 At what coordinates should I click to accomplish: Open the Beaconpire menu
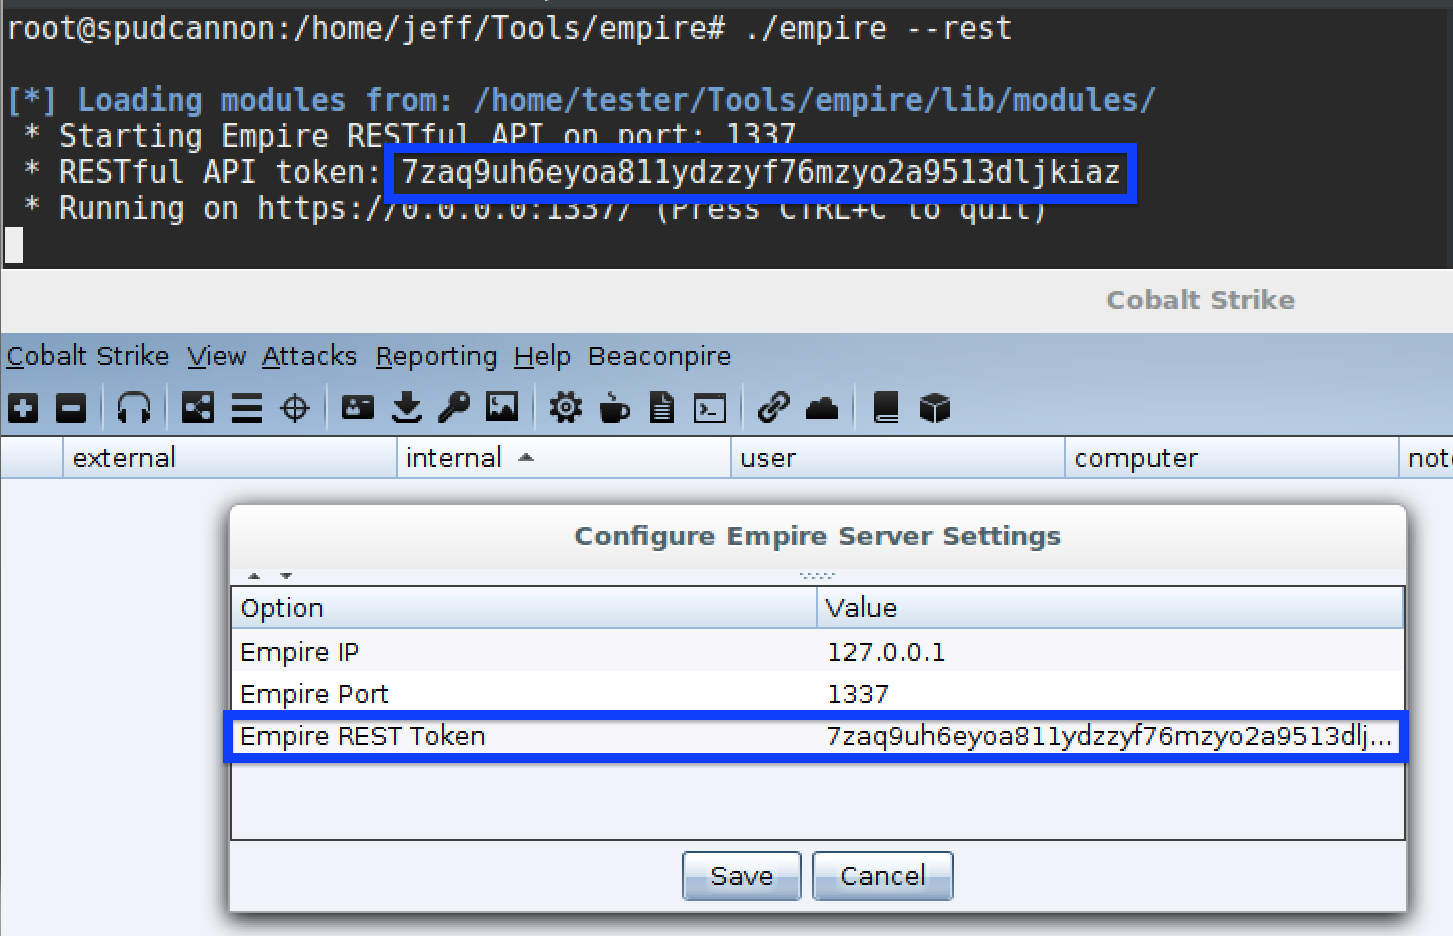659,356
